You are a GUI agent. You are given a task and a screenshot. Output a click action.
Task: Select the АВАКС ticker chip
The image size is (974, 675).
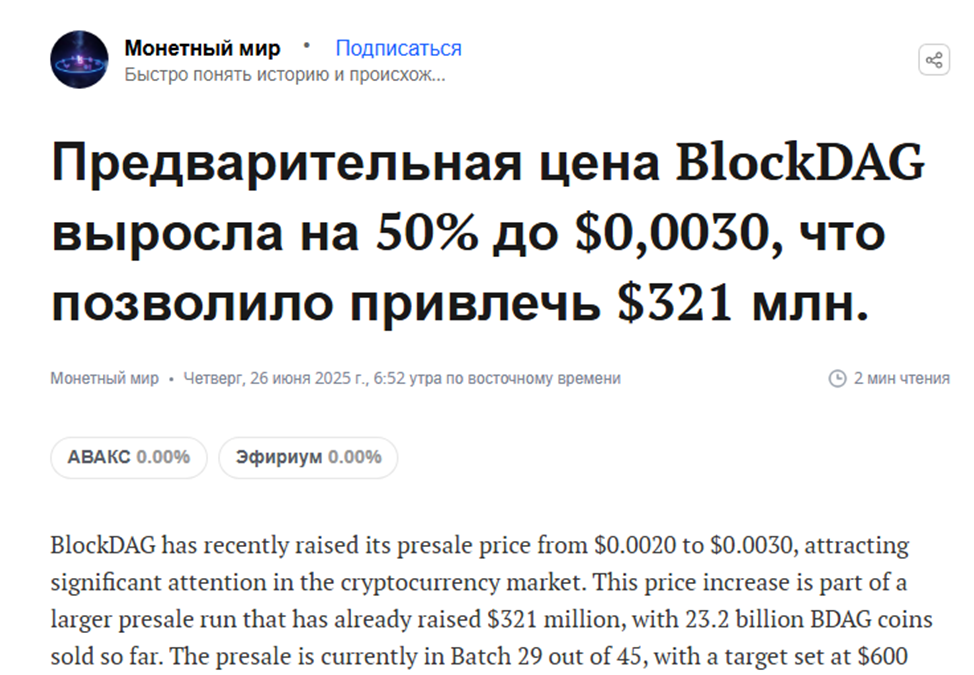(129, 458)
